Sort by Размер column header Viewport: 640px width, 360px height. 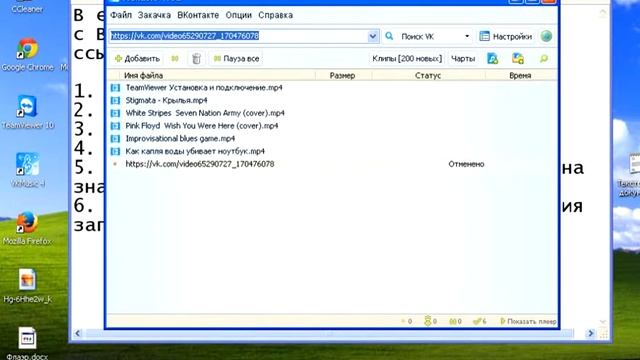click(x=342, y=76)
